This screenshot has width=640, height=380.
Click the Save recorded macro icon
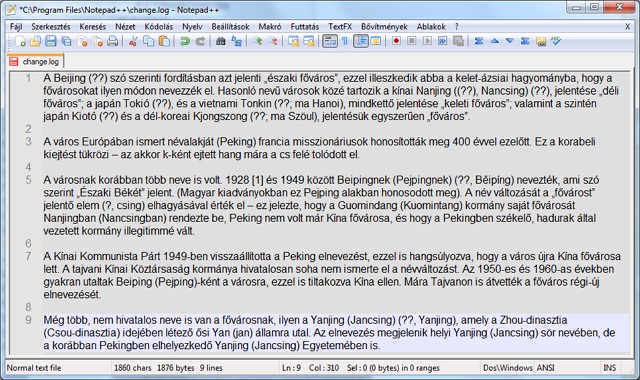click(x=458, y=41)
